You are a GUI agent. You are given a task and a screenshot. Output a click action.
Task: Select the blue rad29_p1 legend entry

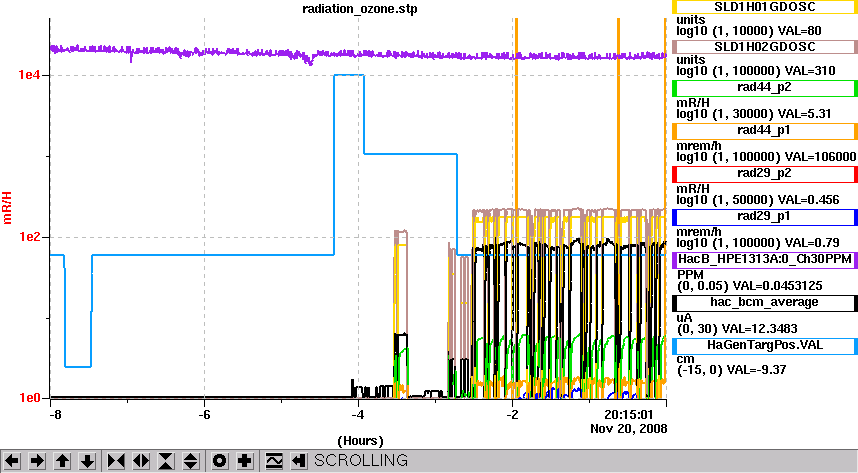[x=764, y=217]
